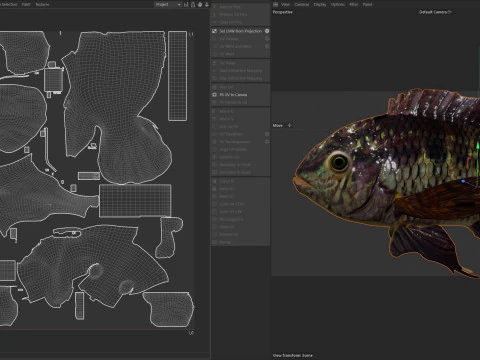
Task: Open Set UVW from Projection settings gear
Action: pyautogui.click(x=267, y=31)
